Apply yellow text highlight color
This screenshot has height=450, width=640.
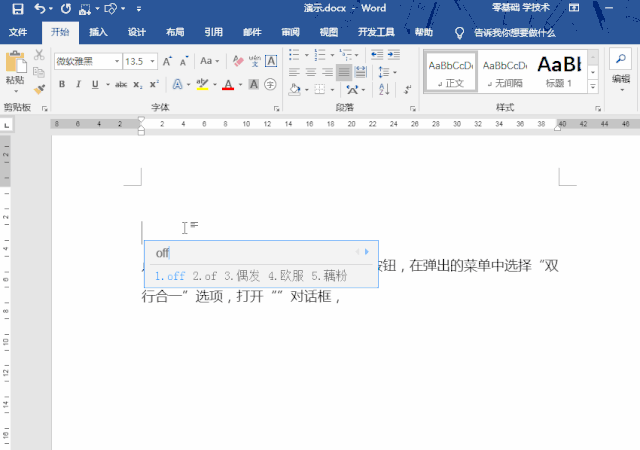(202, 84)
